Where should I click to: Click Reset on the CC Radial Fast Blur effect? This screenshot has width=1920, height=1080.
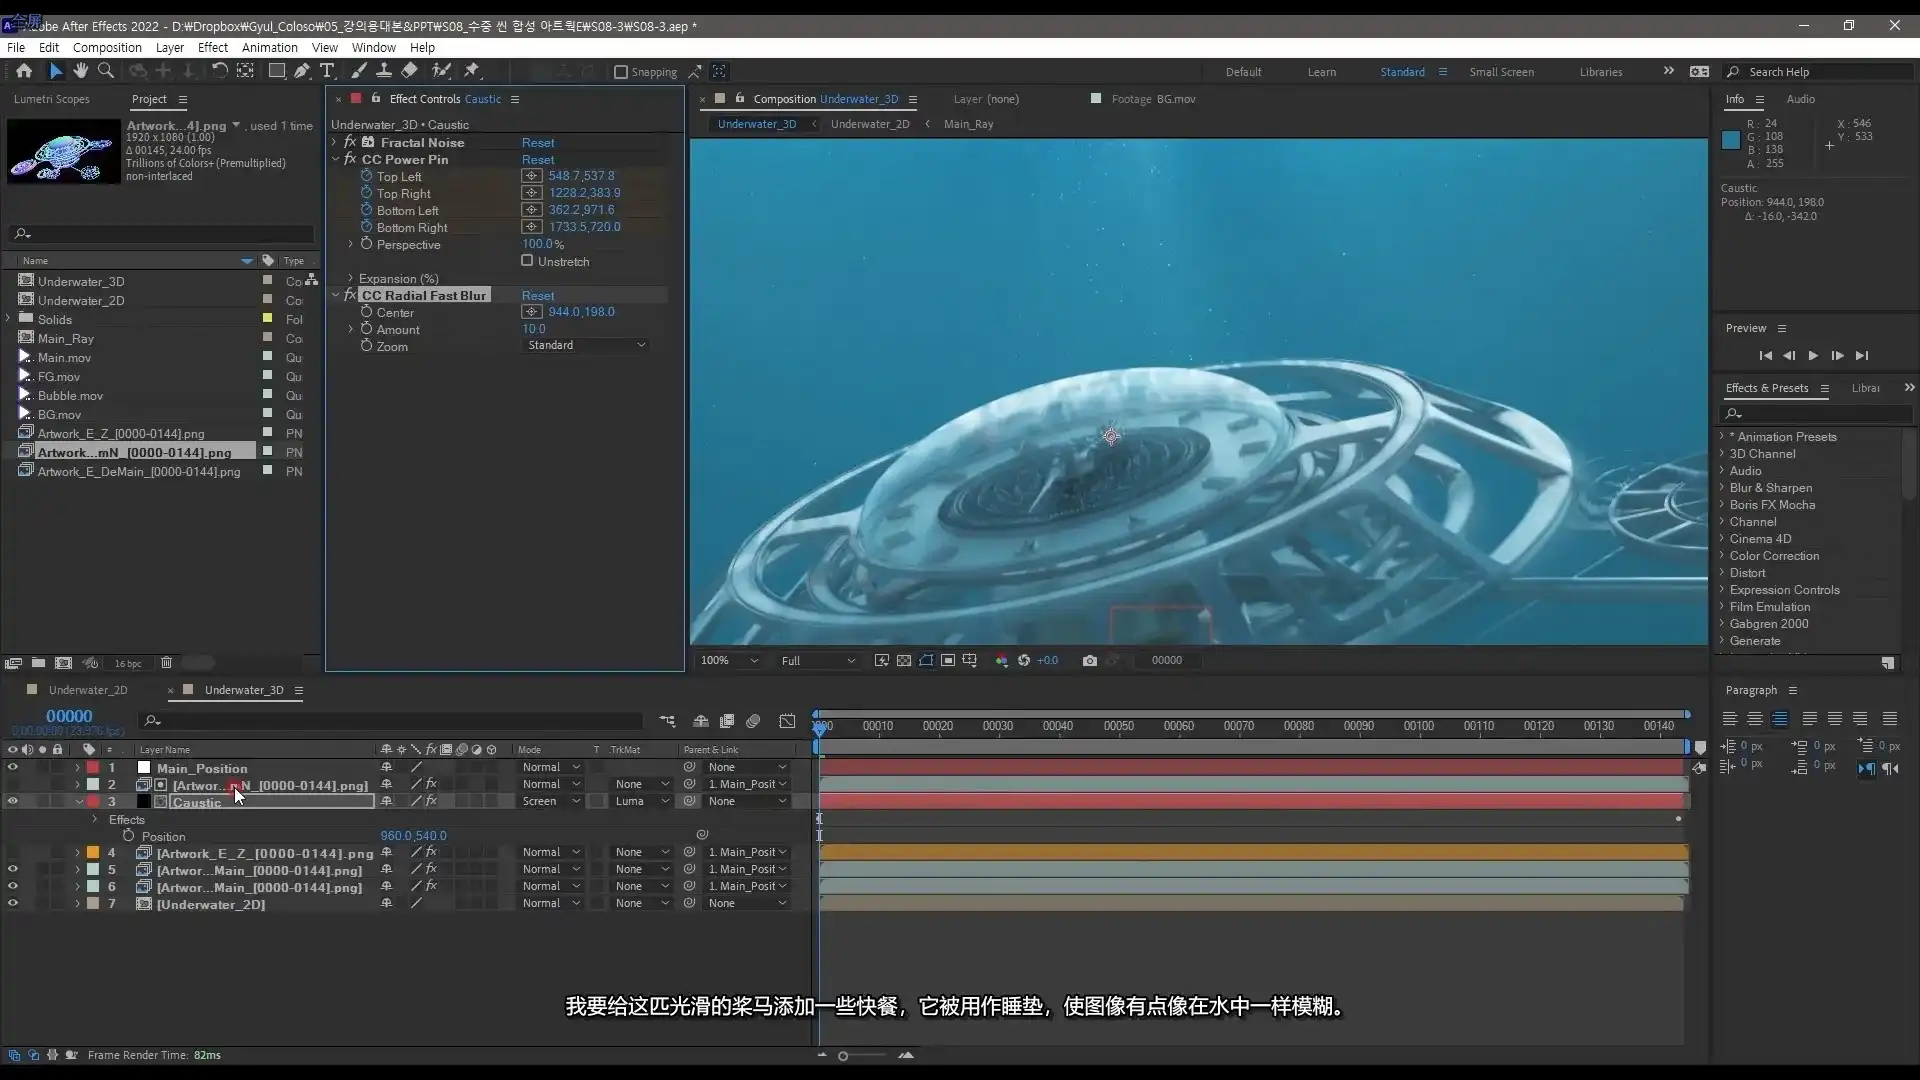[x=538, y=295]
